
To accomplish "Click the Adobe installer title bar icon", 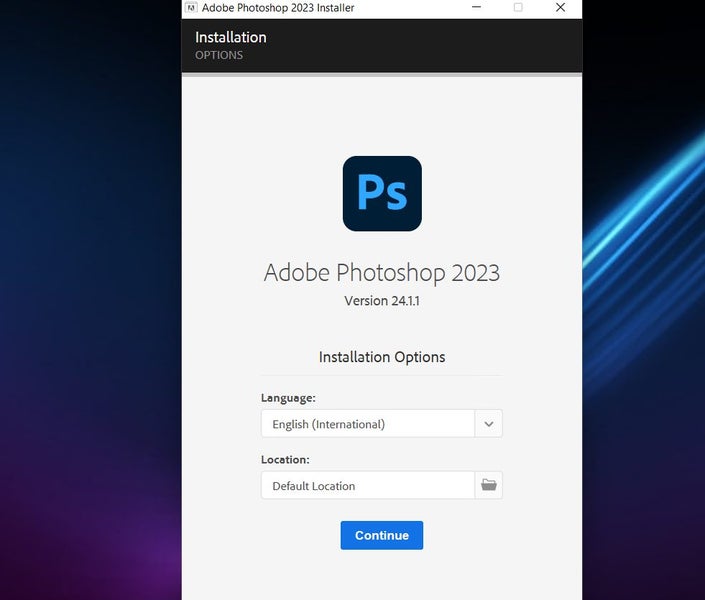I will (x=191, y=8).
